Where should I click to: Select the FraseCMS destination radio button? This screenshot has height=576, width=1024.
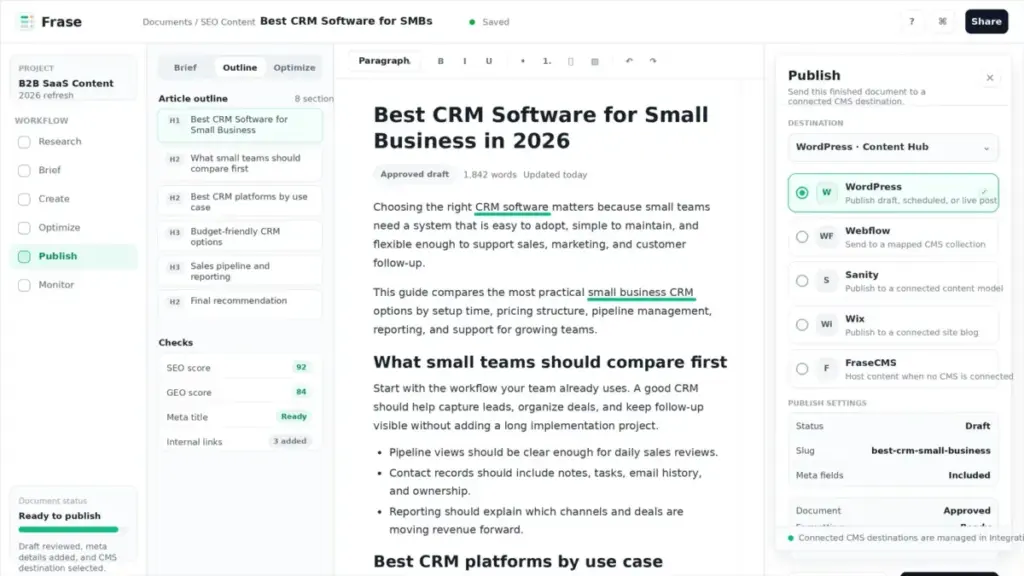point(802,369)
